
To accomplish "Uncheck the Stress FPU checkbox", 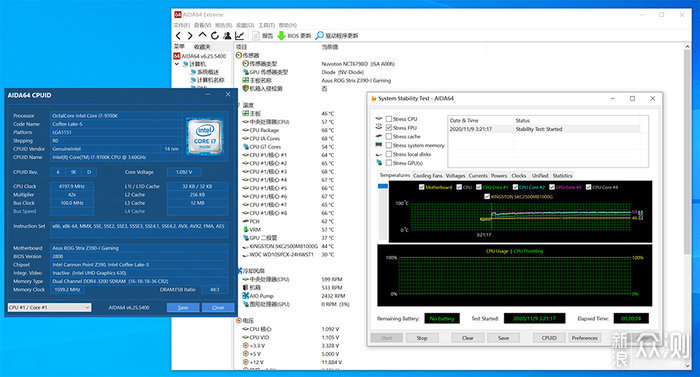I will point(389,128).
